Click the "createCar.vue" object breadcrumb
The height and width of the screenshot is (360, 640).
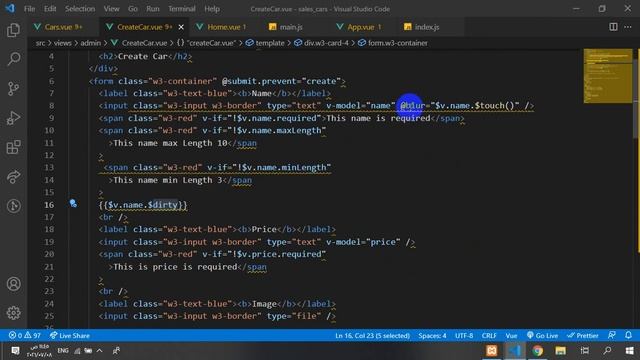pyautogui.click(x=206, y=43)
